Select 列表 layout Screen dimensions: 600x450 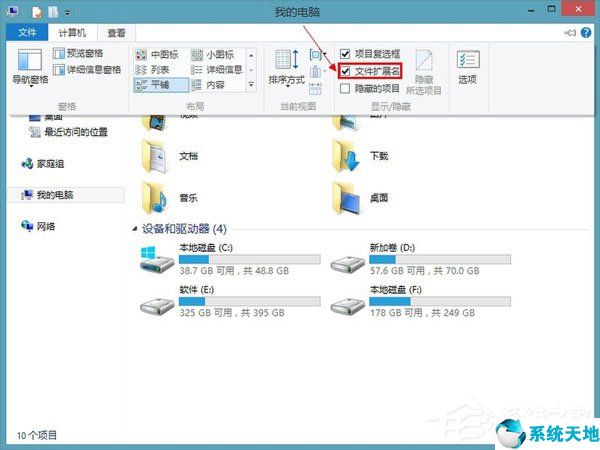153,70
